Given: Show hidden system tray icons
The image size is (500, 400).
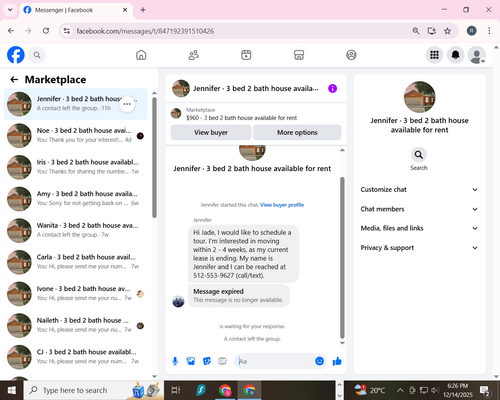Looking at the screenshot, I should pyautogui.click(x=400, y=390).
